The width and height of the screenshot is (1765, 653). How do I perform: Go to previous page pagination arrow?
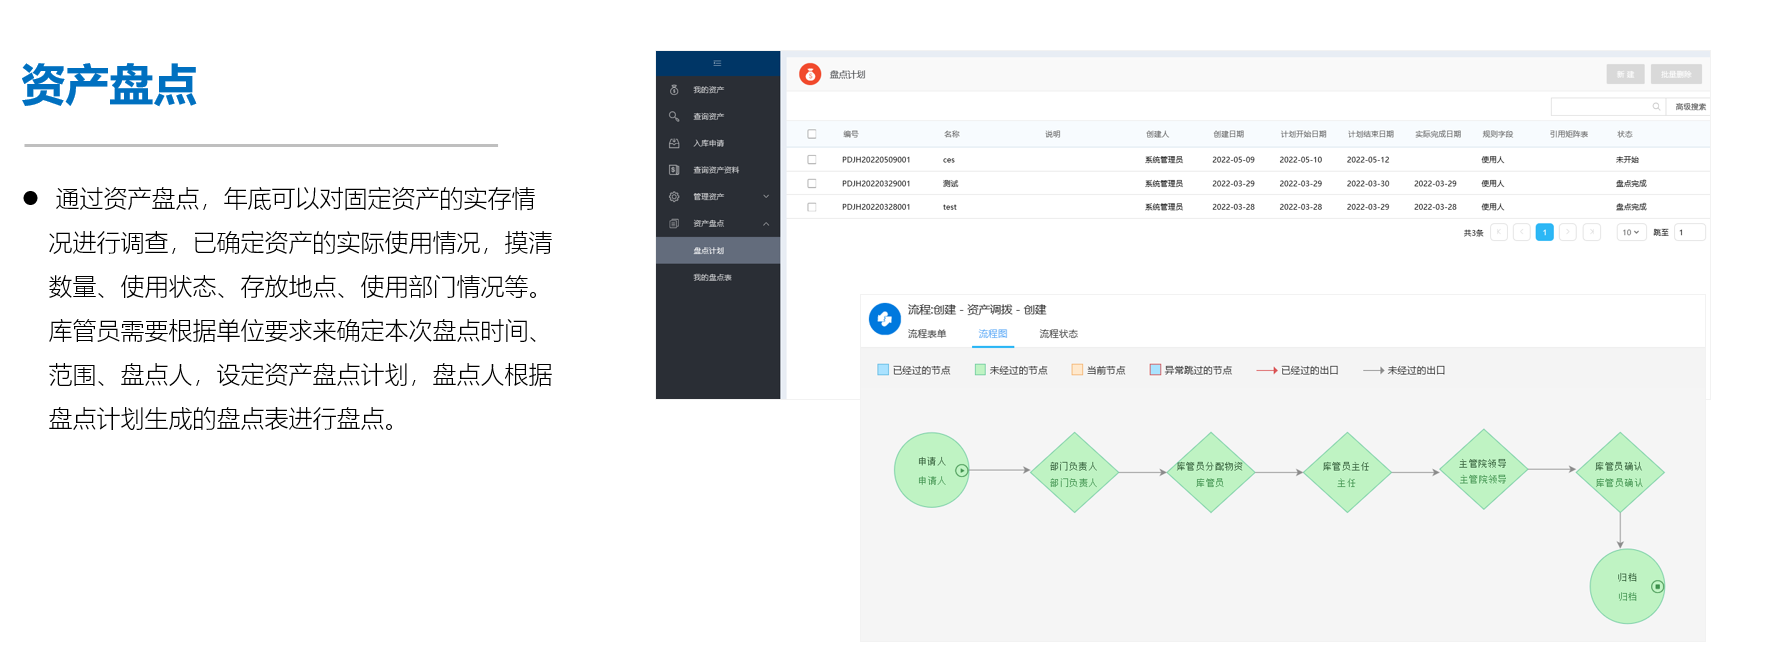pos(1521,232)
